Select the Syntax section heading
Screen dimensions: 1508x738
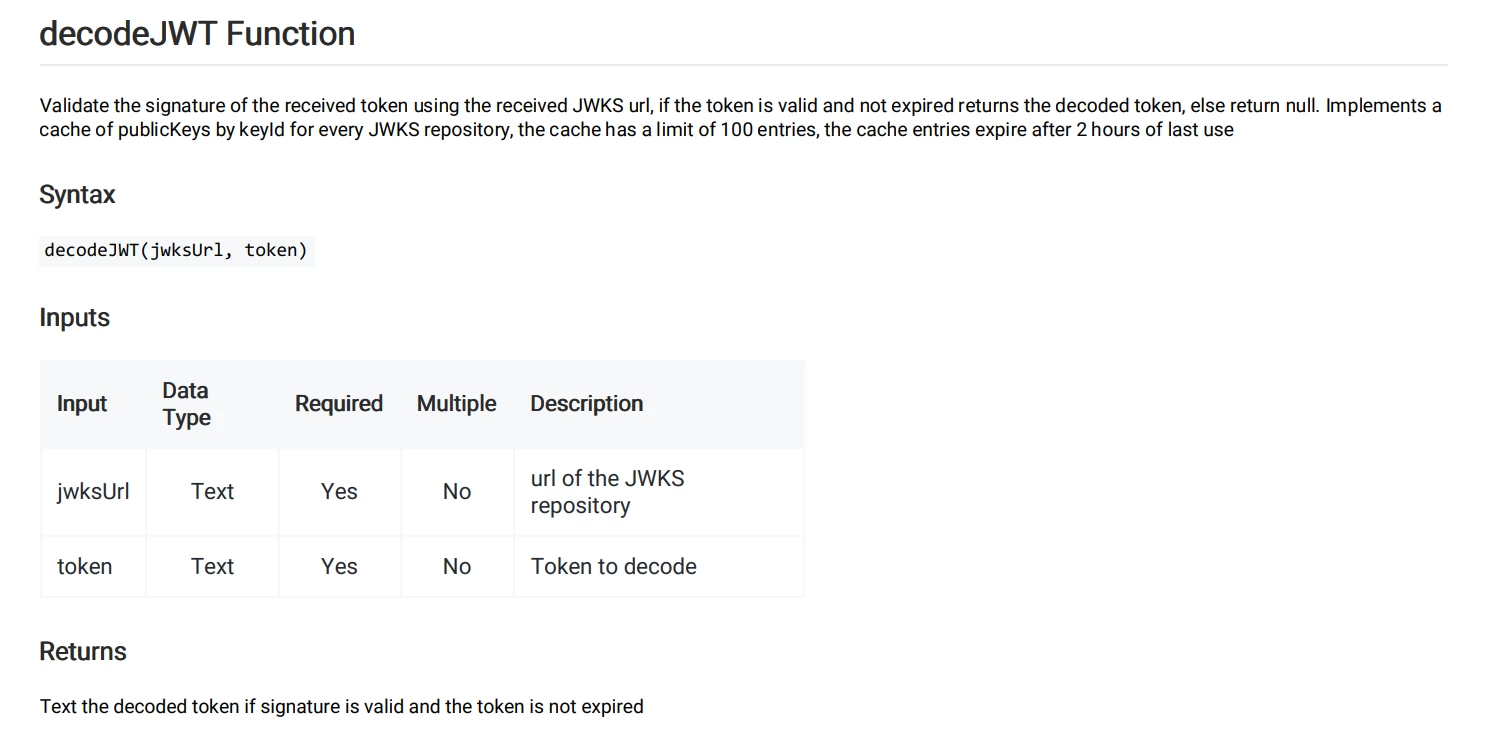[77, 195]
